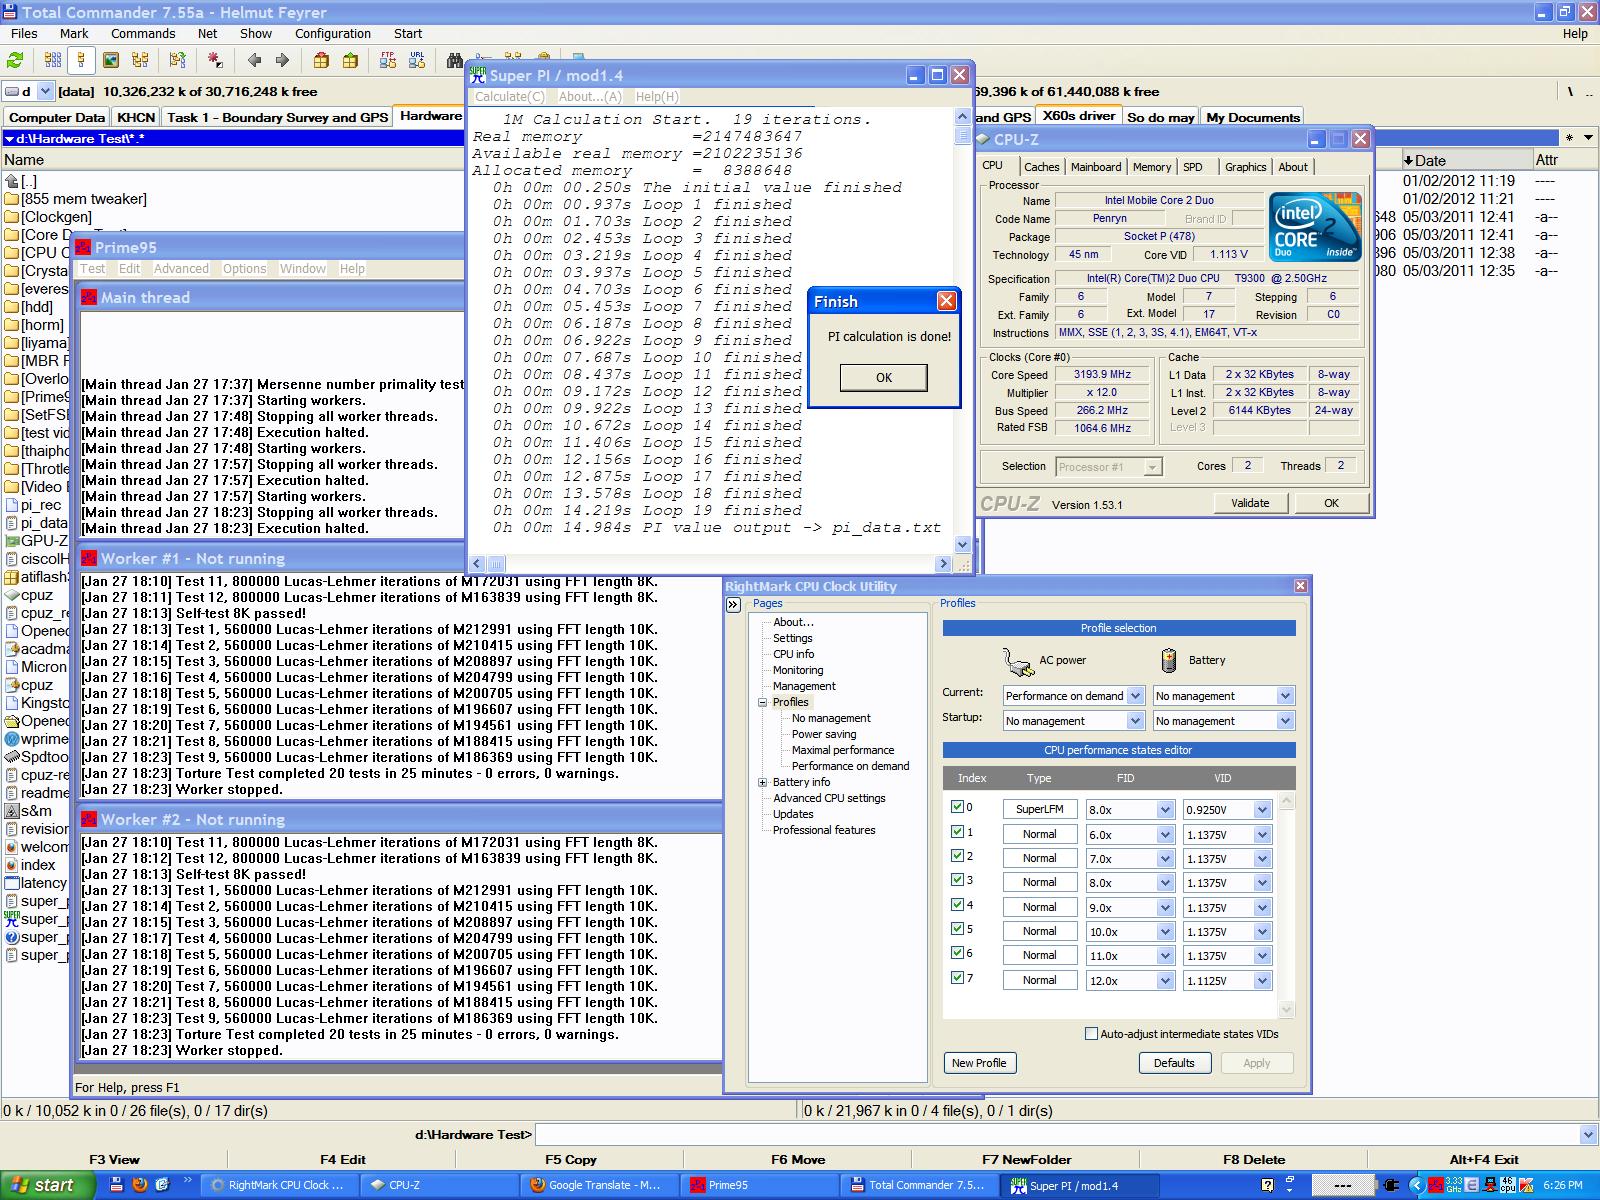
Task: Uncheck performance state index 5 checkbox
Action: [957, 928]
